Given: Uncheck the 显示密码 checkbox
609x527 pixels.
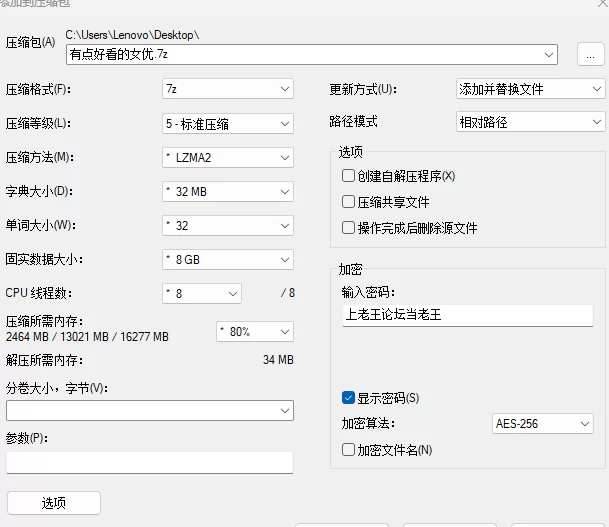Looking at the screenshot, I should (348, 398).
